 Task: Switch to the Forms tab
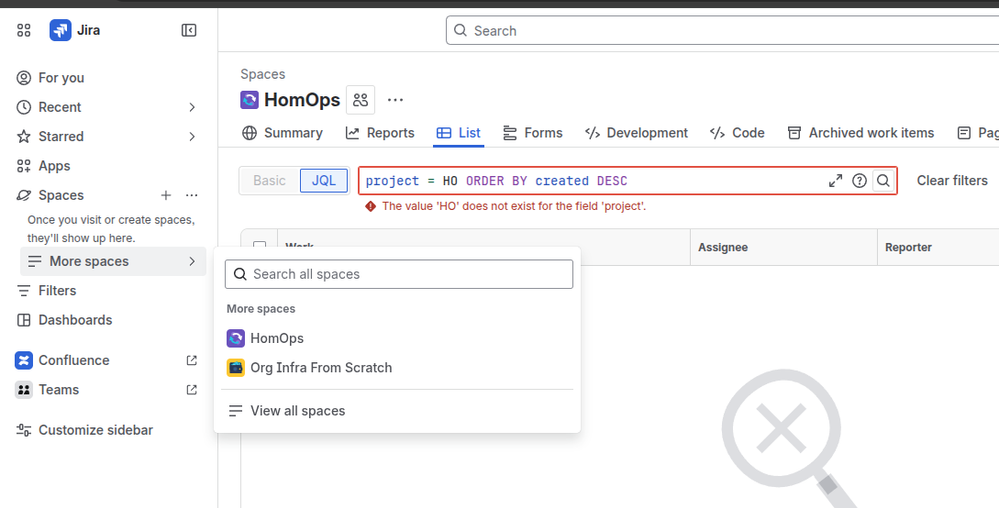533,133
